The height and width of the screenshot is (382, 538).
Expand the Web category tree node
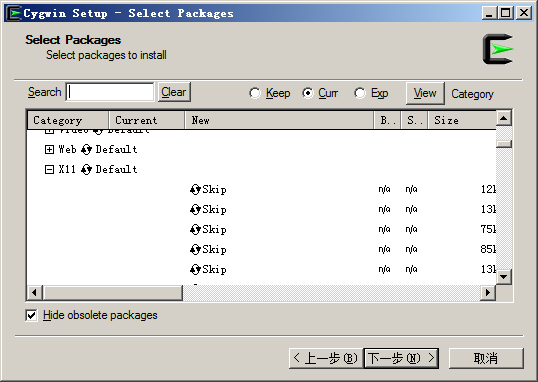49,149
